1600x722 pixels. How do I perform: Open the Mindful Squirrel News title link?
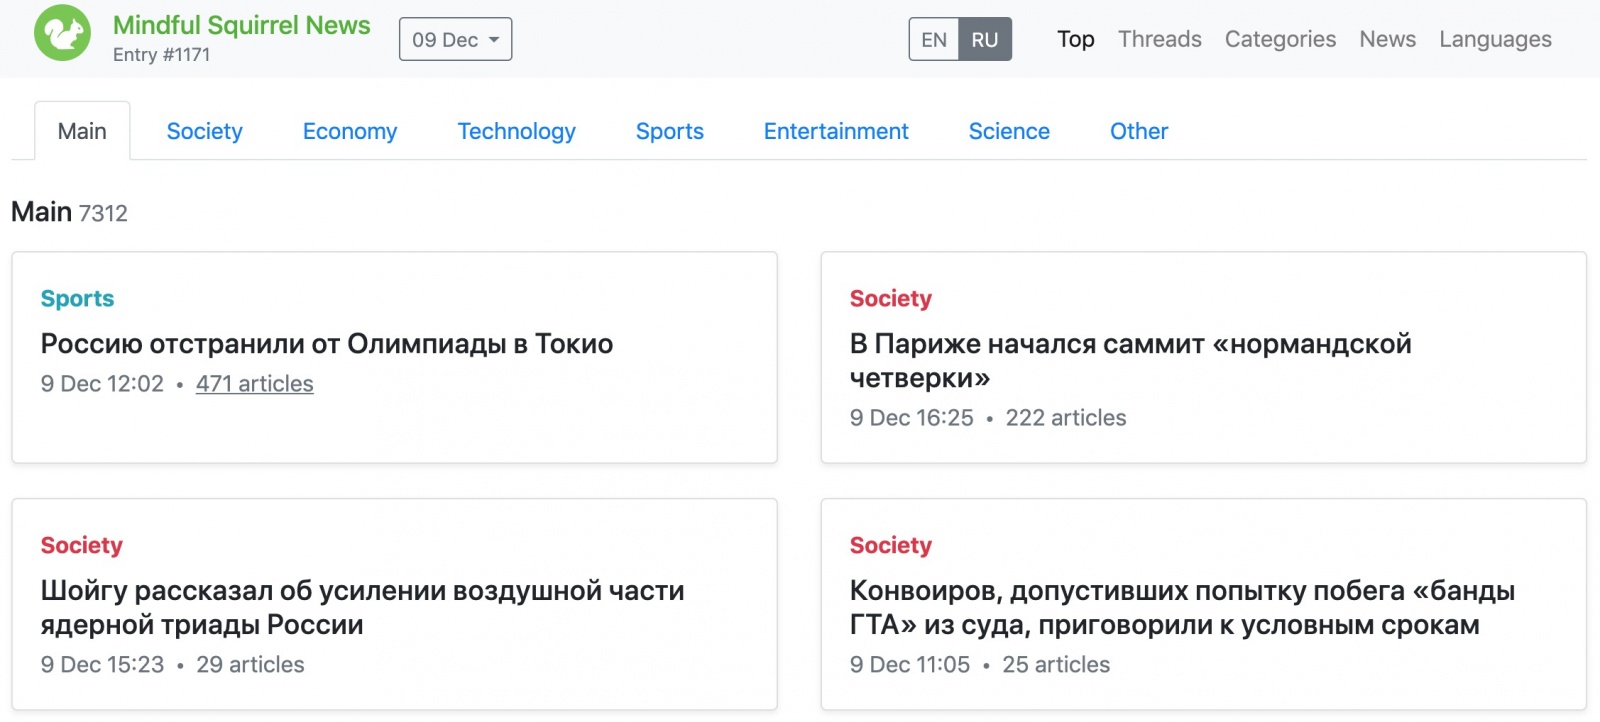pyautogui.click(x=241, y=25)
